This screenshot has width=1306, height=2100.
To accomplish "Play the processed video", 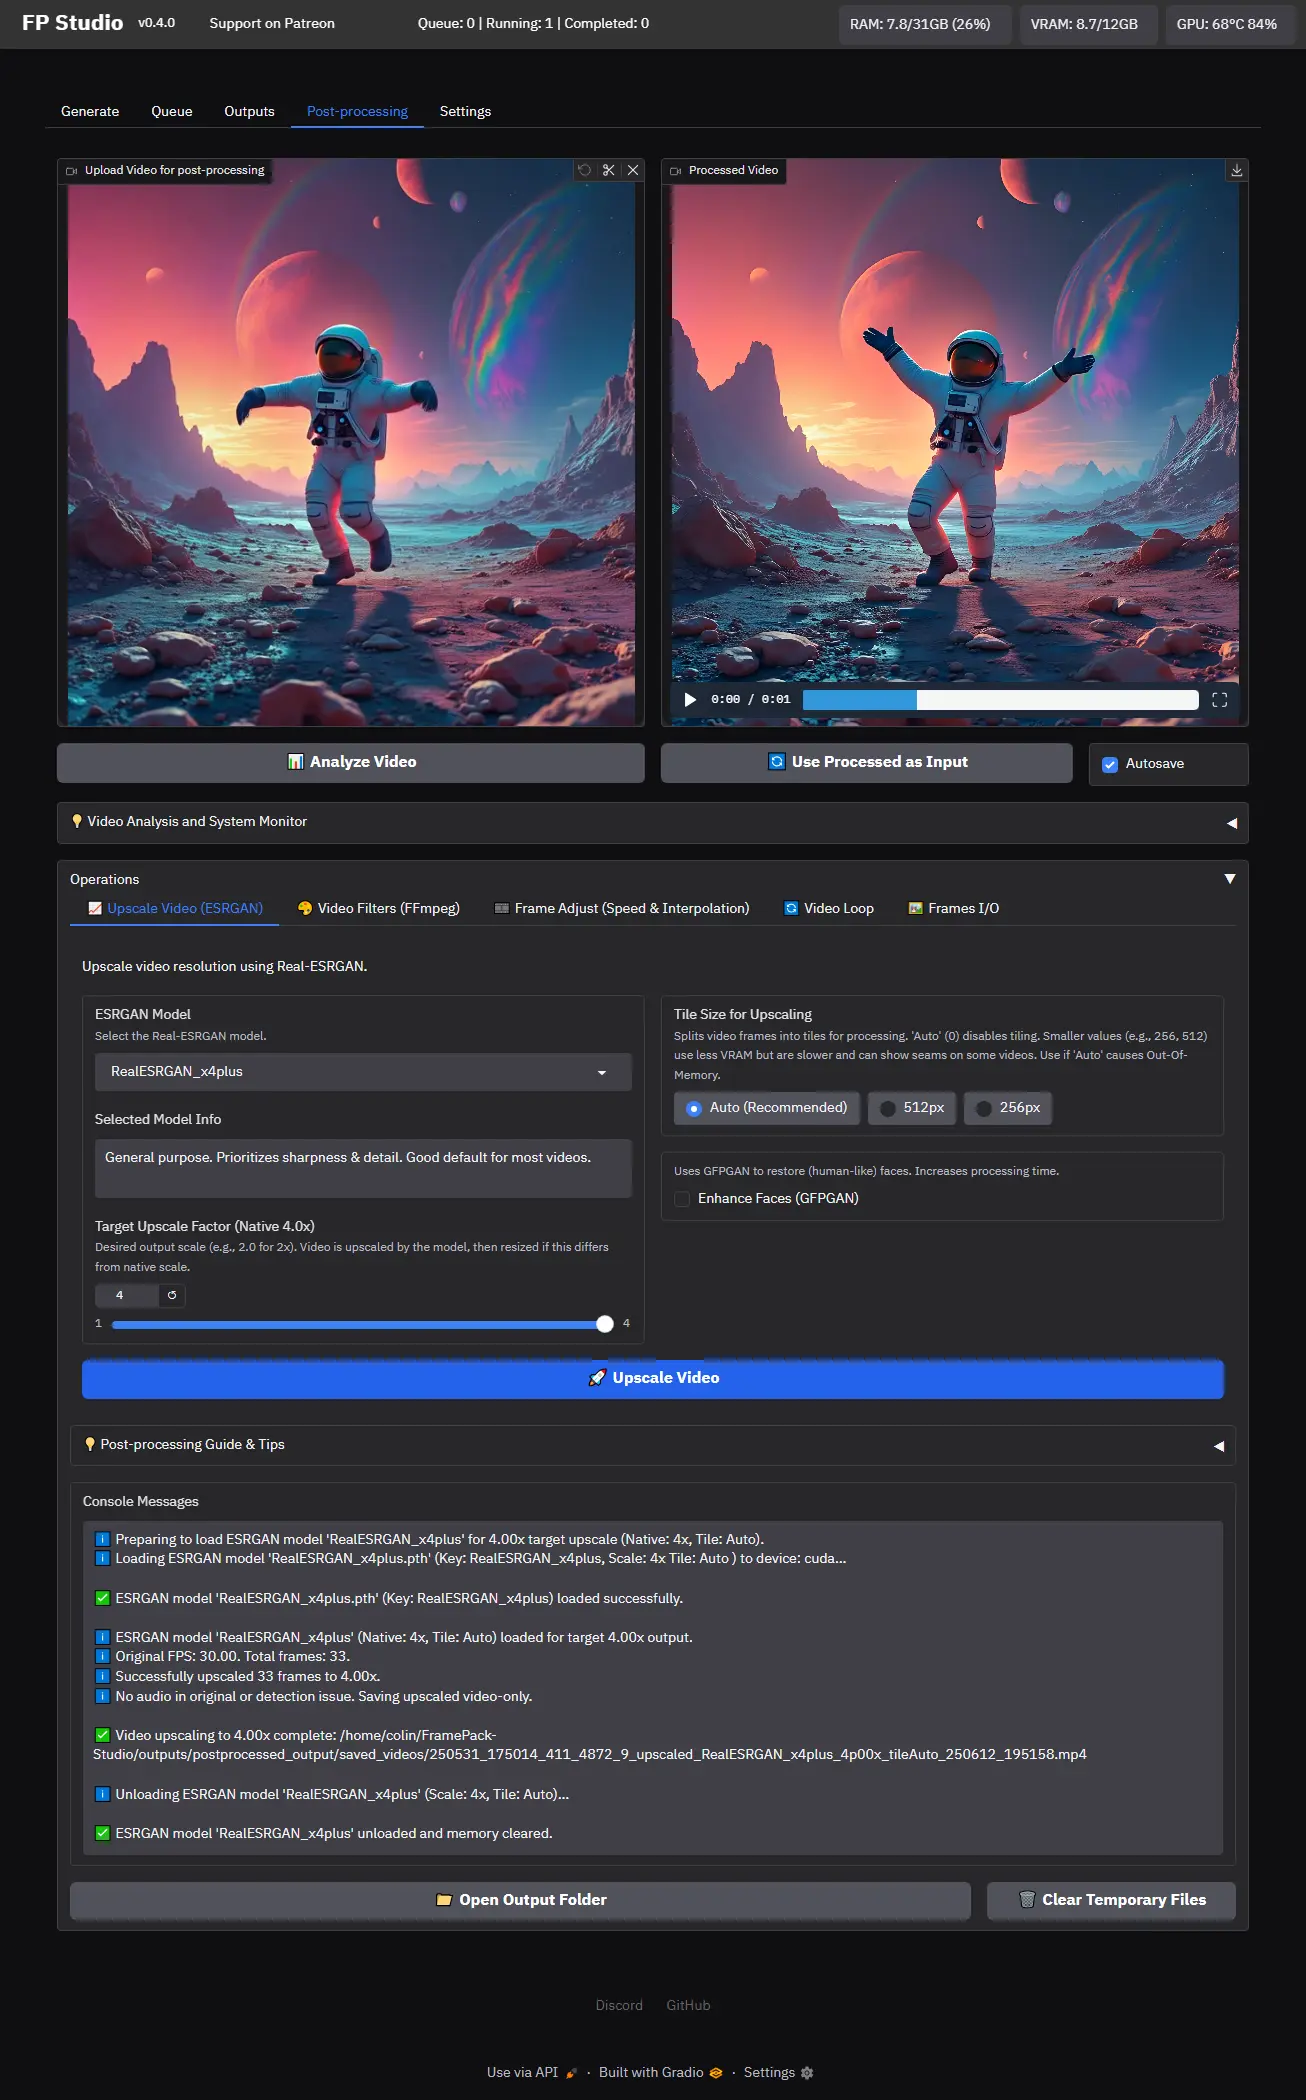I will (x=690, y=700).
